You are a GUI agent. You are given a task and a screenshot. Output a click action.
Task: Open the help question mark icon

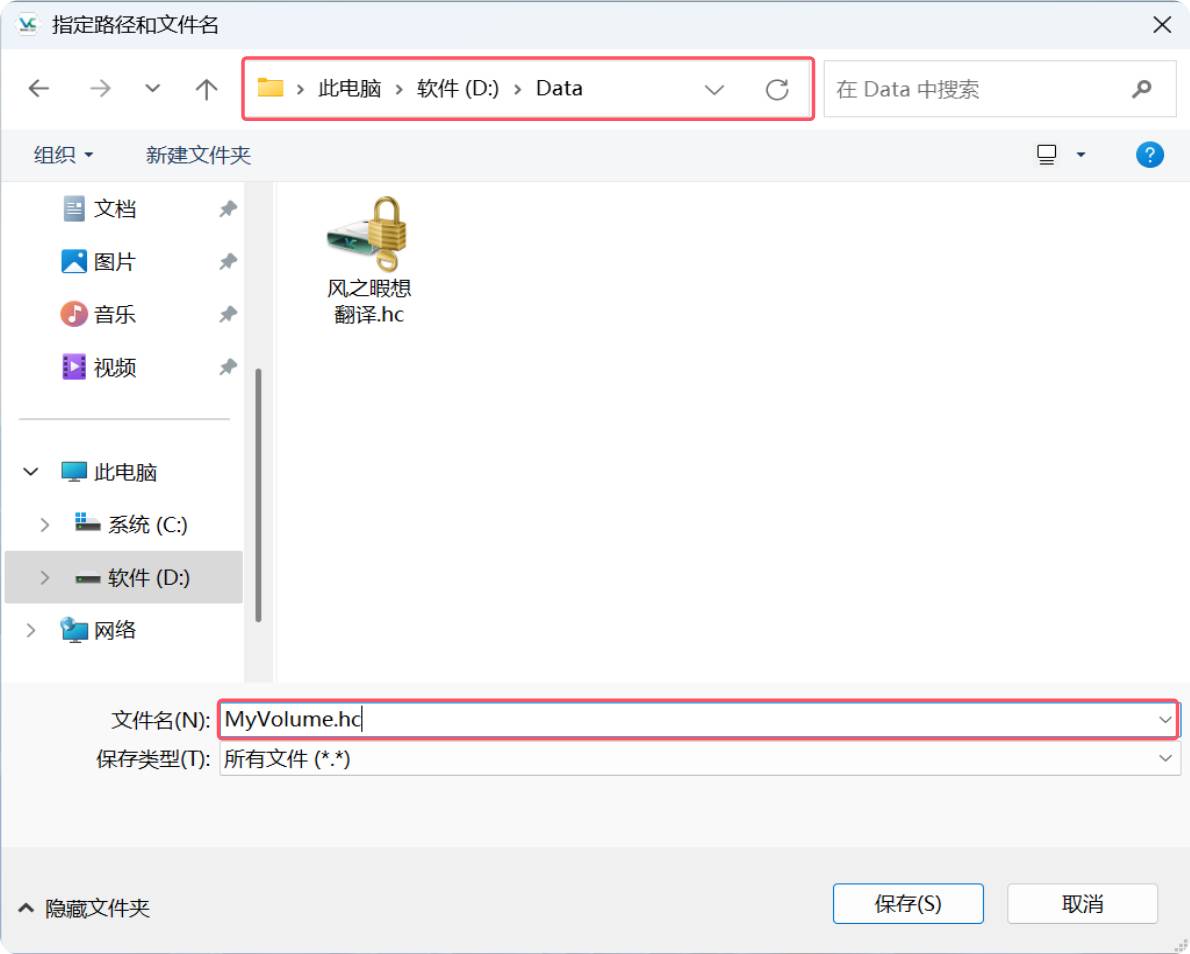tap(1149, 155)
